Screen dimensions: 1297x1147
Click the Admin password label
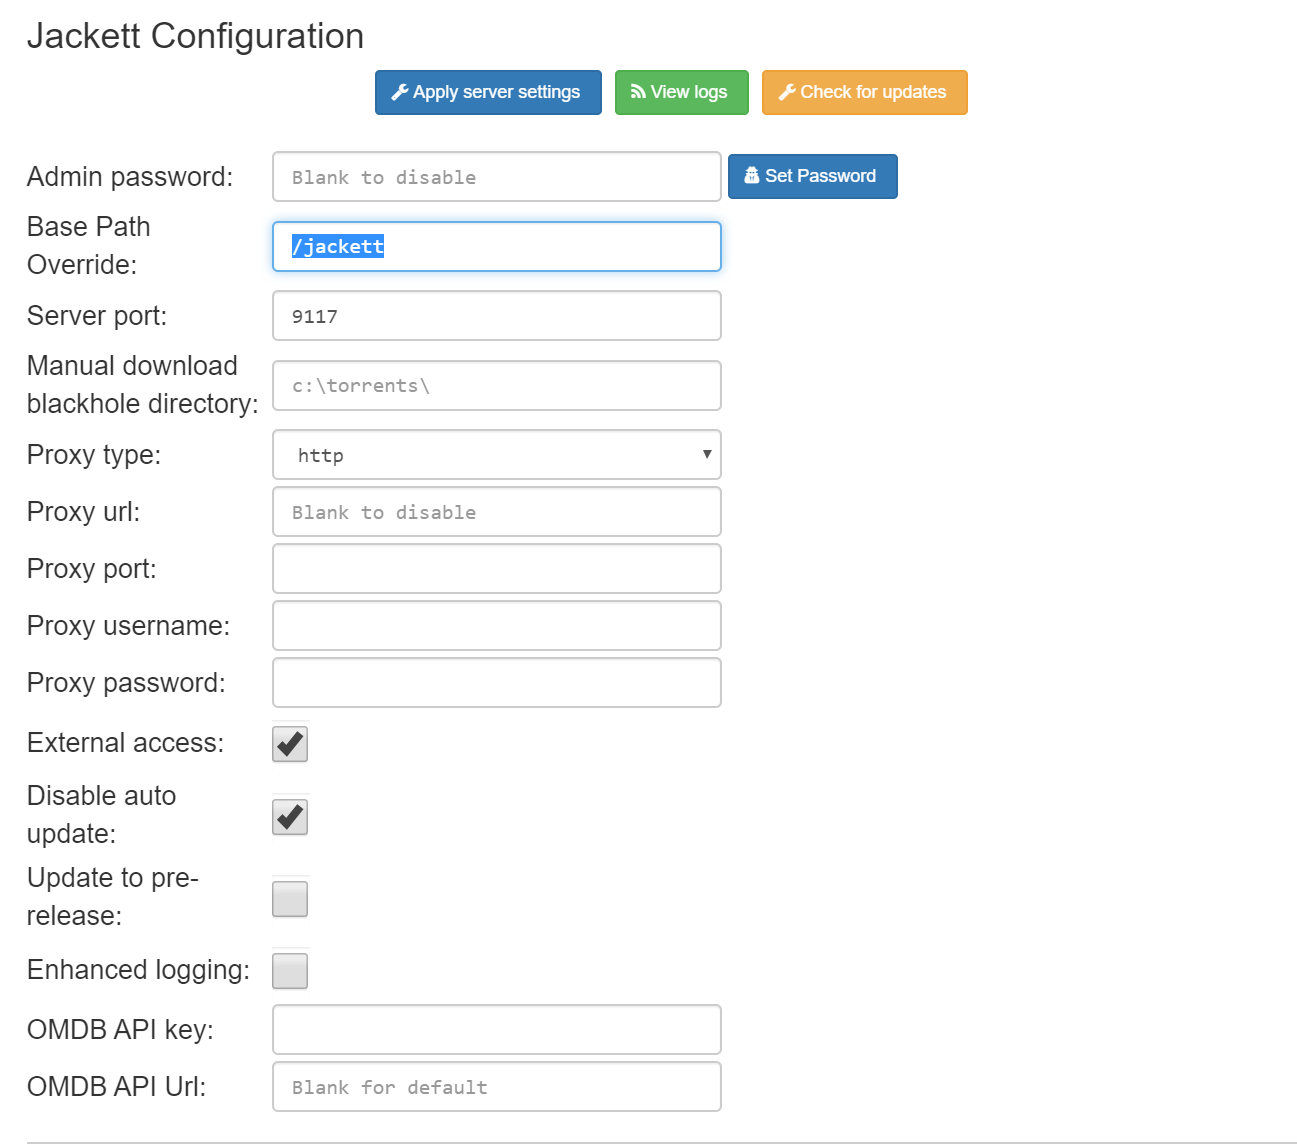pyautogui.click(x=130, y=177)
